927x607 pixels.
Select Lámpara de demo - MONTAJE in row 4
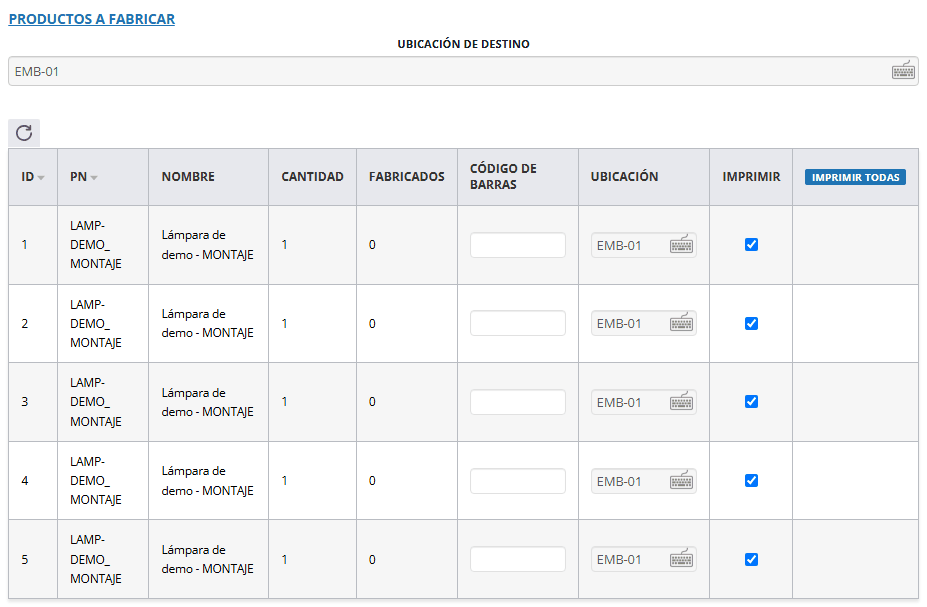(x=208, y=481)
